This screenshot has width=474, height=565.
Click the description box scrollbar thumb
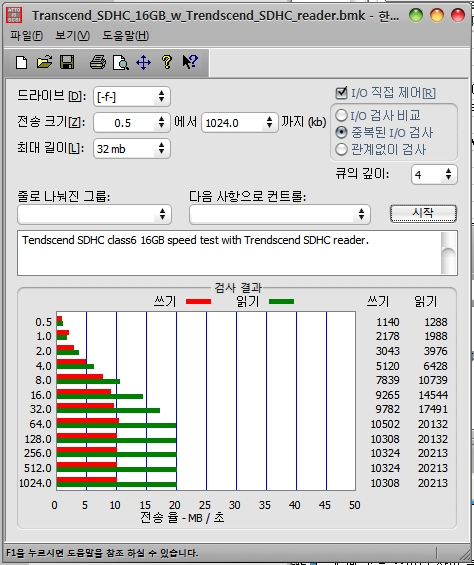coord(448,260)
